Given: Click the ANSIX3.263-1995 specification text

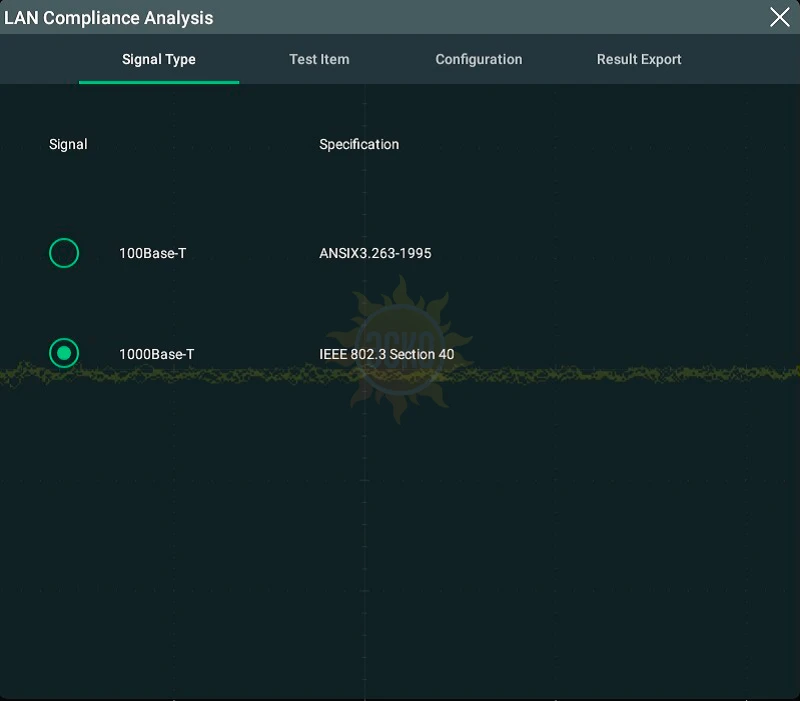Looking at the screenshot, I should pyautogui.click(x=375, y=254).
